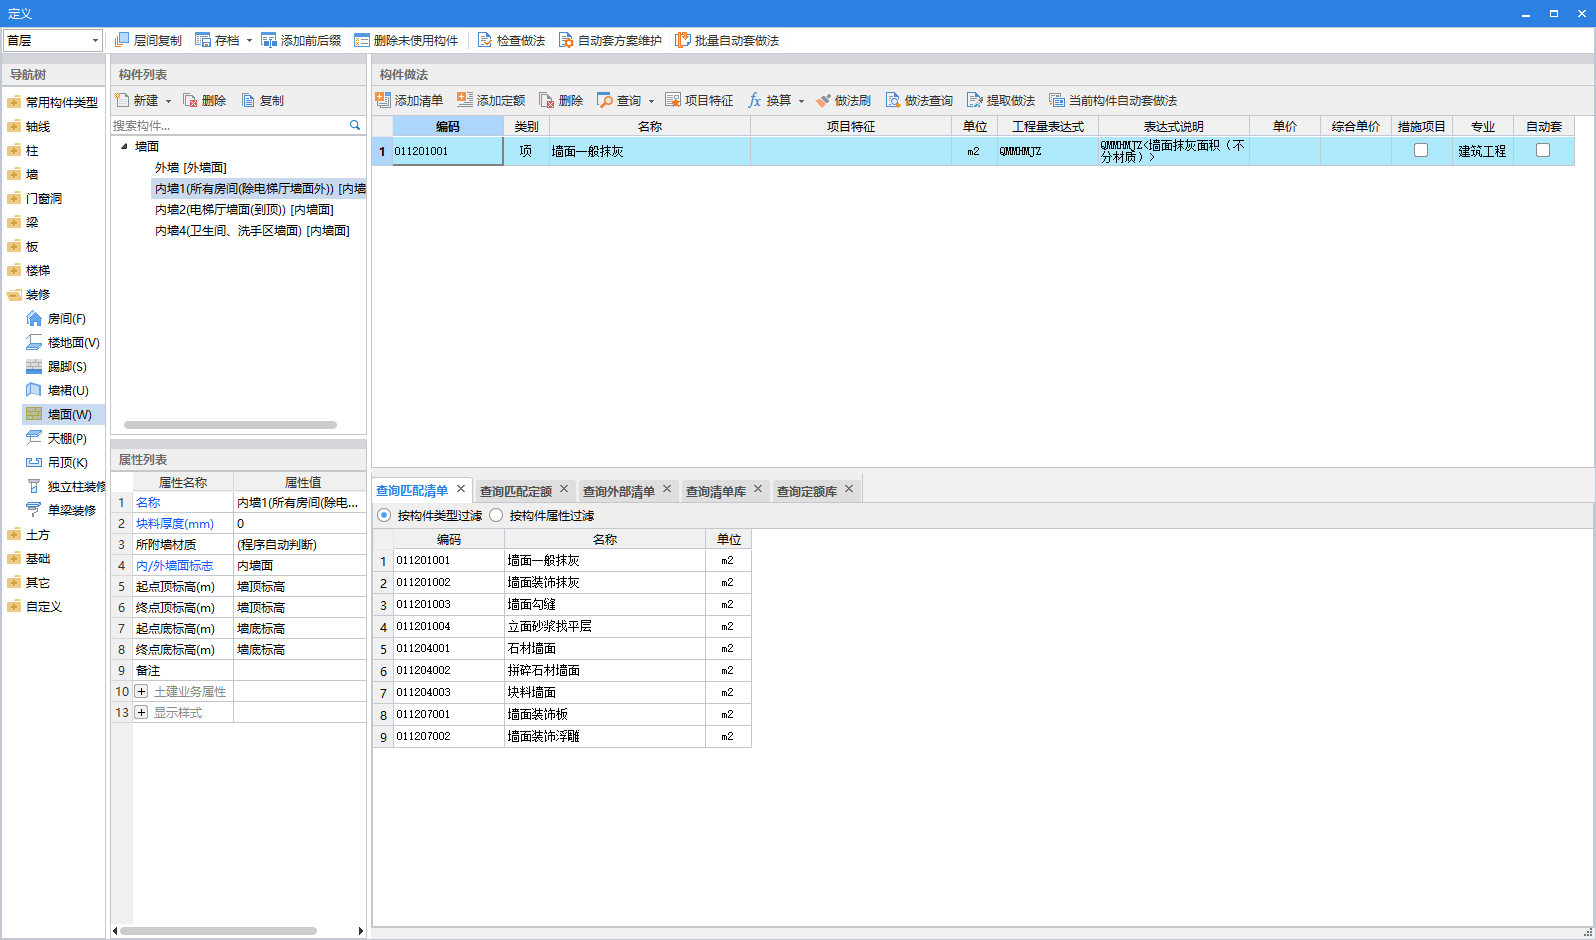Image resolution: width=1596 pixels, height=940 pixels.
Task: Click the 换算 fx icon
Action: (755, 100)
